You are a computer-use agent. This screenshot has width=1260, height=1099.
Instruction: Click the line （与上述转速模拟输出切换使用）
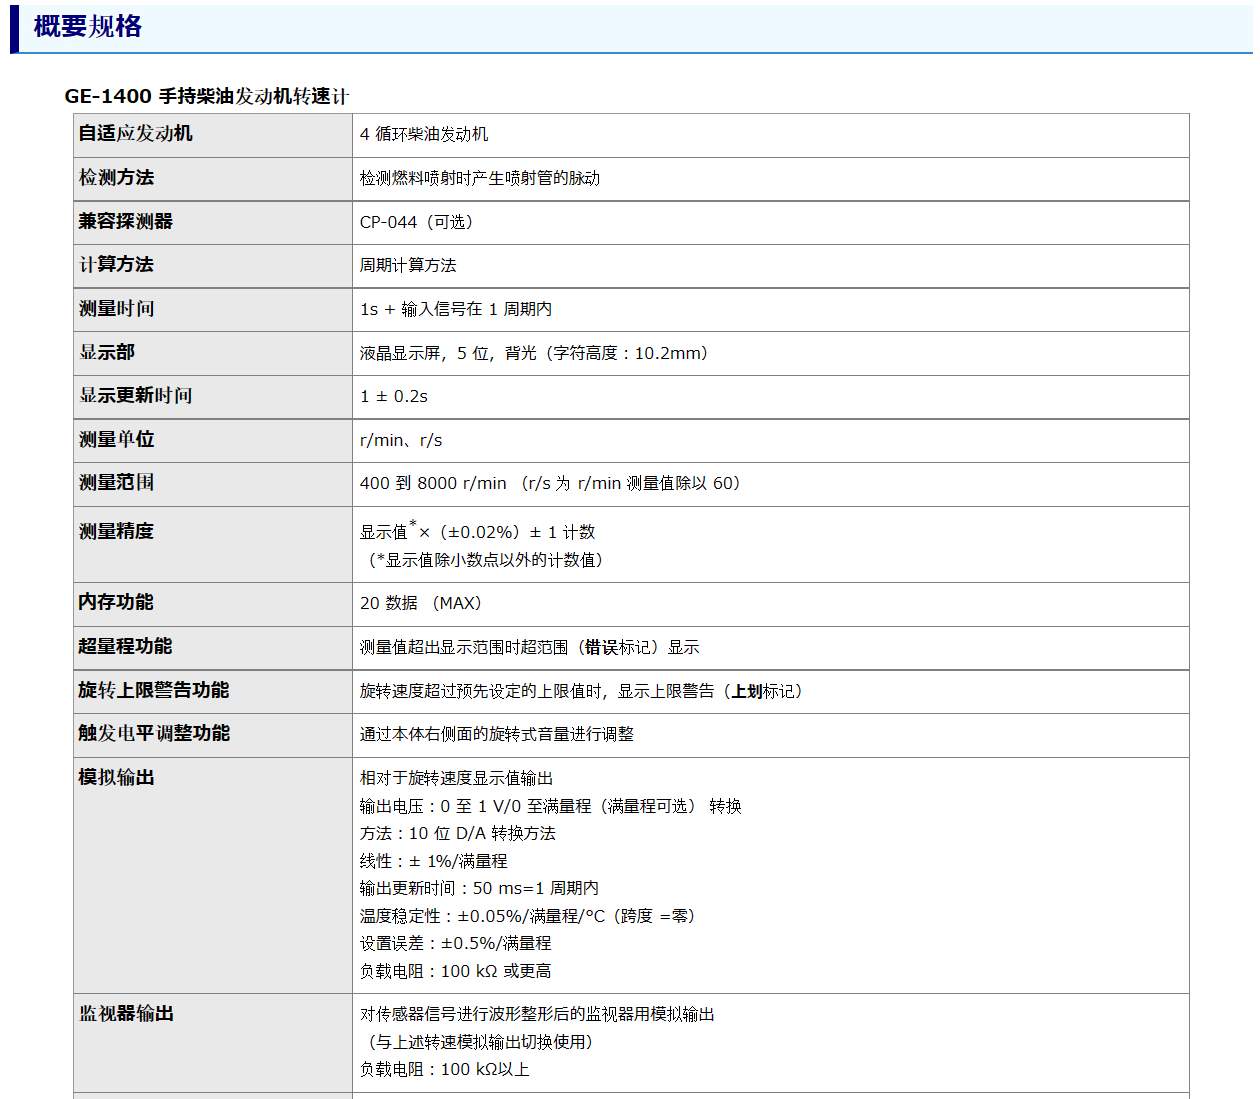[x=481, y=1042]
